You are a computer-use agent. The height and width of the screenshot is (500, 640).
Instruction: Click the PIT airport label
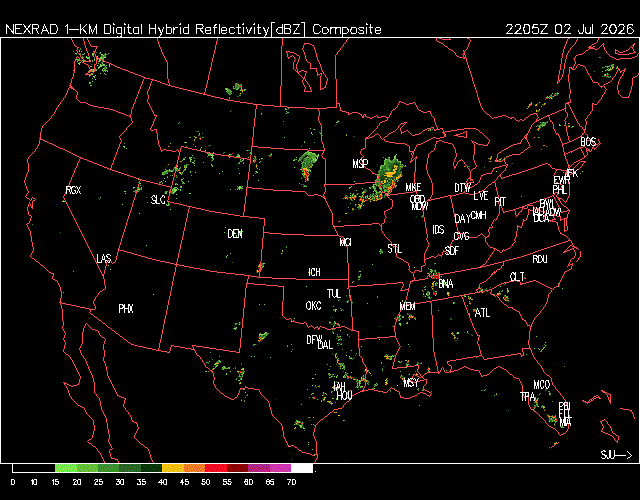(500, 202)
